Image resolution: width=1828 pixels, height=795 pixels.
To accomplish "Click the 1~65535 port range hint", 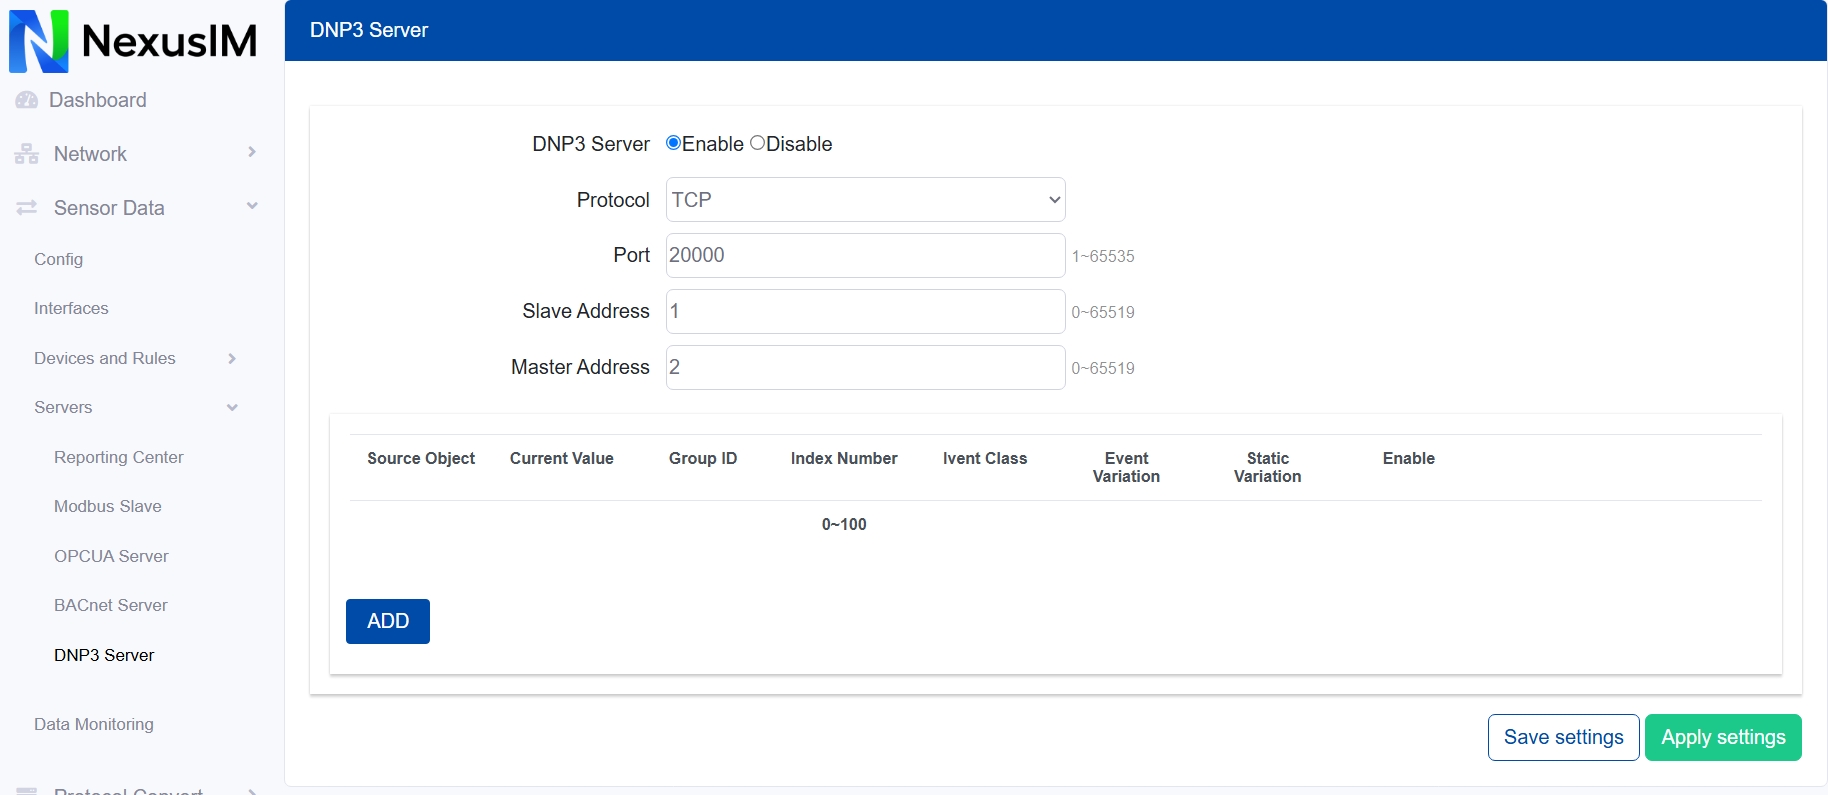I will click(1103, 256).
